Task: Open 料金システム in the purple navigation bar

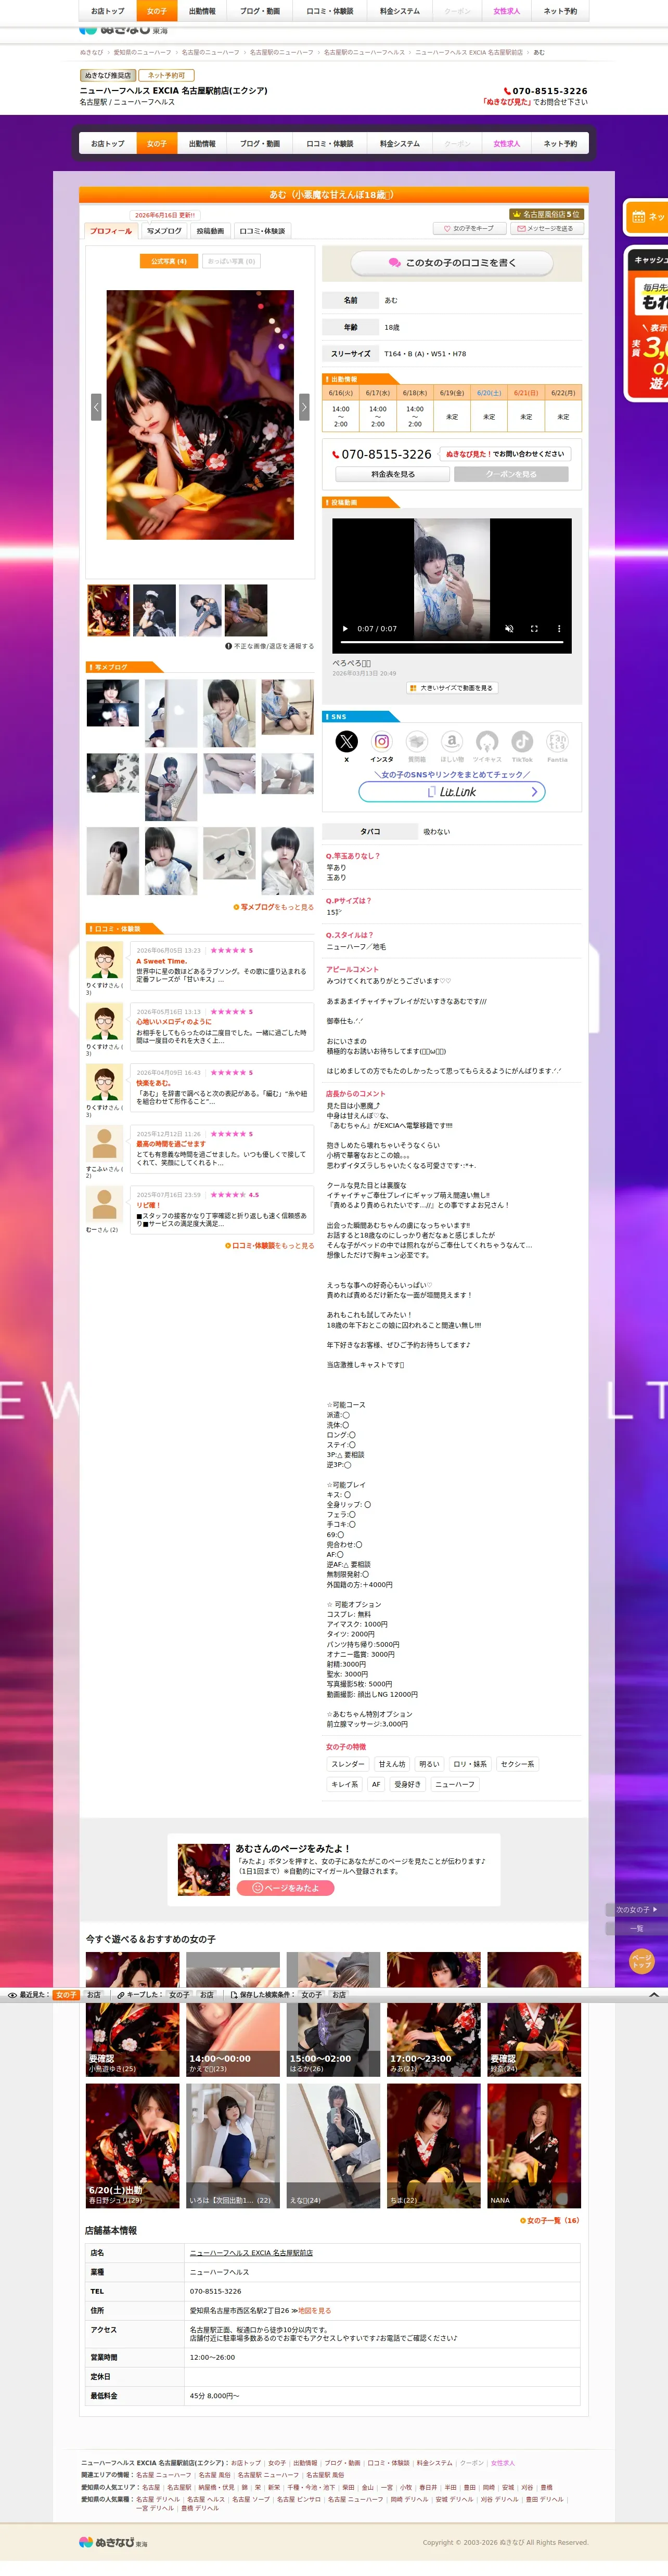Action: pos(400,144)
